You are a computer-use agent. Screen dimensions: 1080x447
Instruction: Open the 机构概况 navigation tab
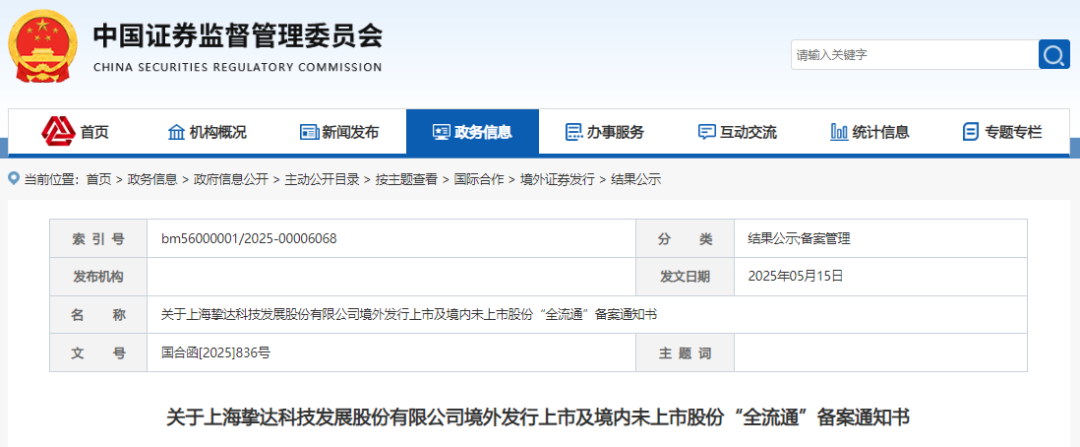point(207,132)
